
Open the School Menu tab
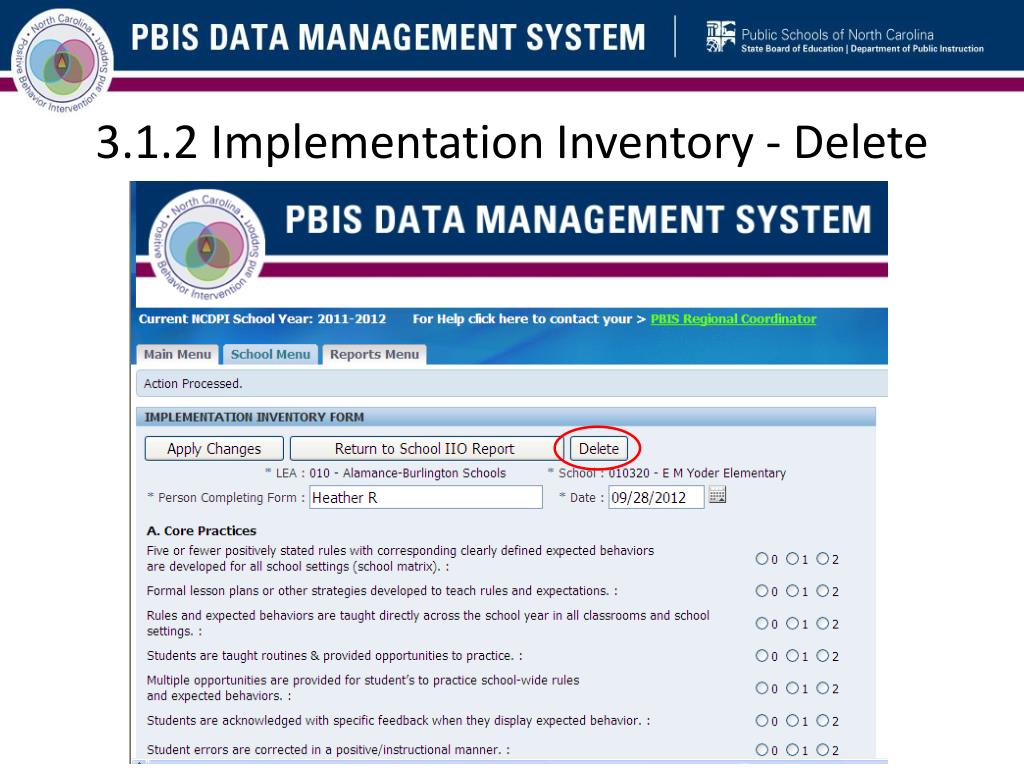point(270,355)
